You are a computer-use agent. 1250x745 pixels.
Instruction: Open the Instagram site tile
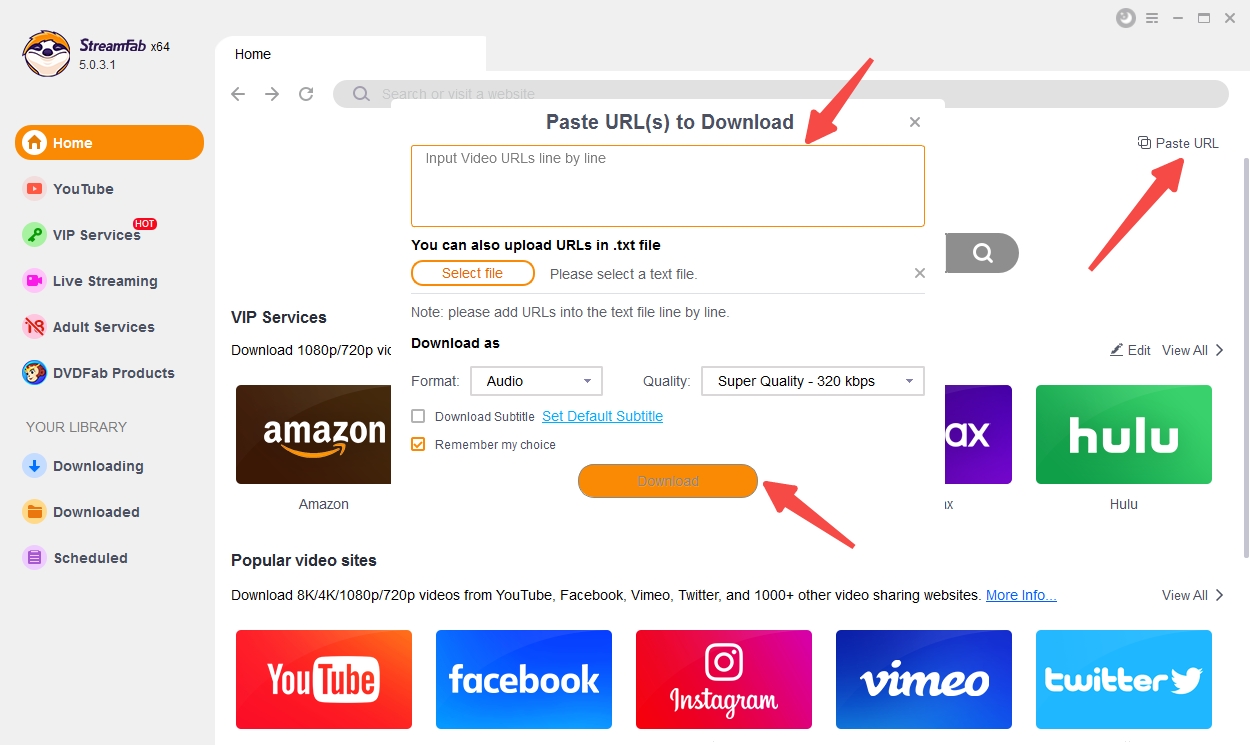(x=724, y=679)
